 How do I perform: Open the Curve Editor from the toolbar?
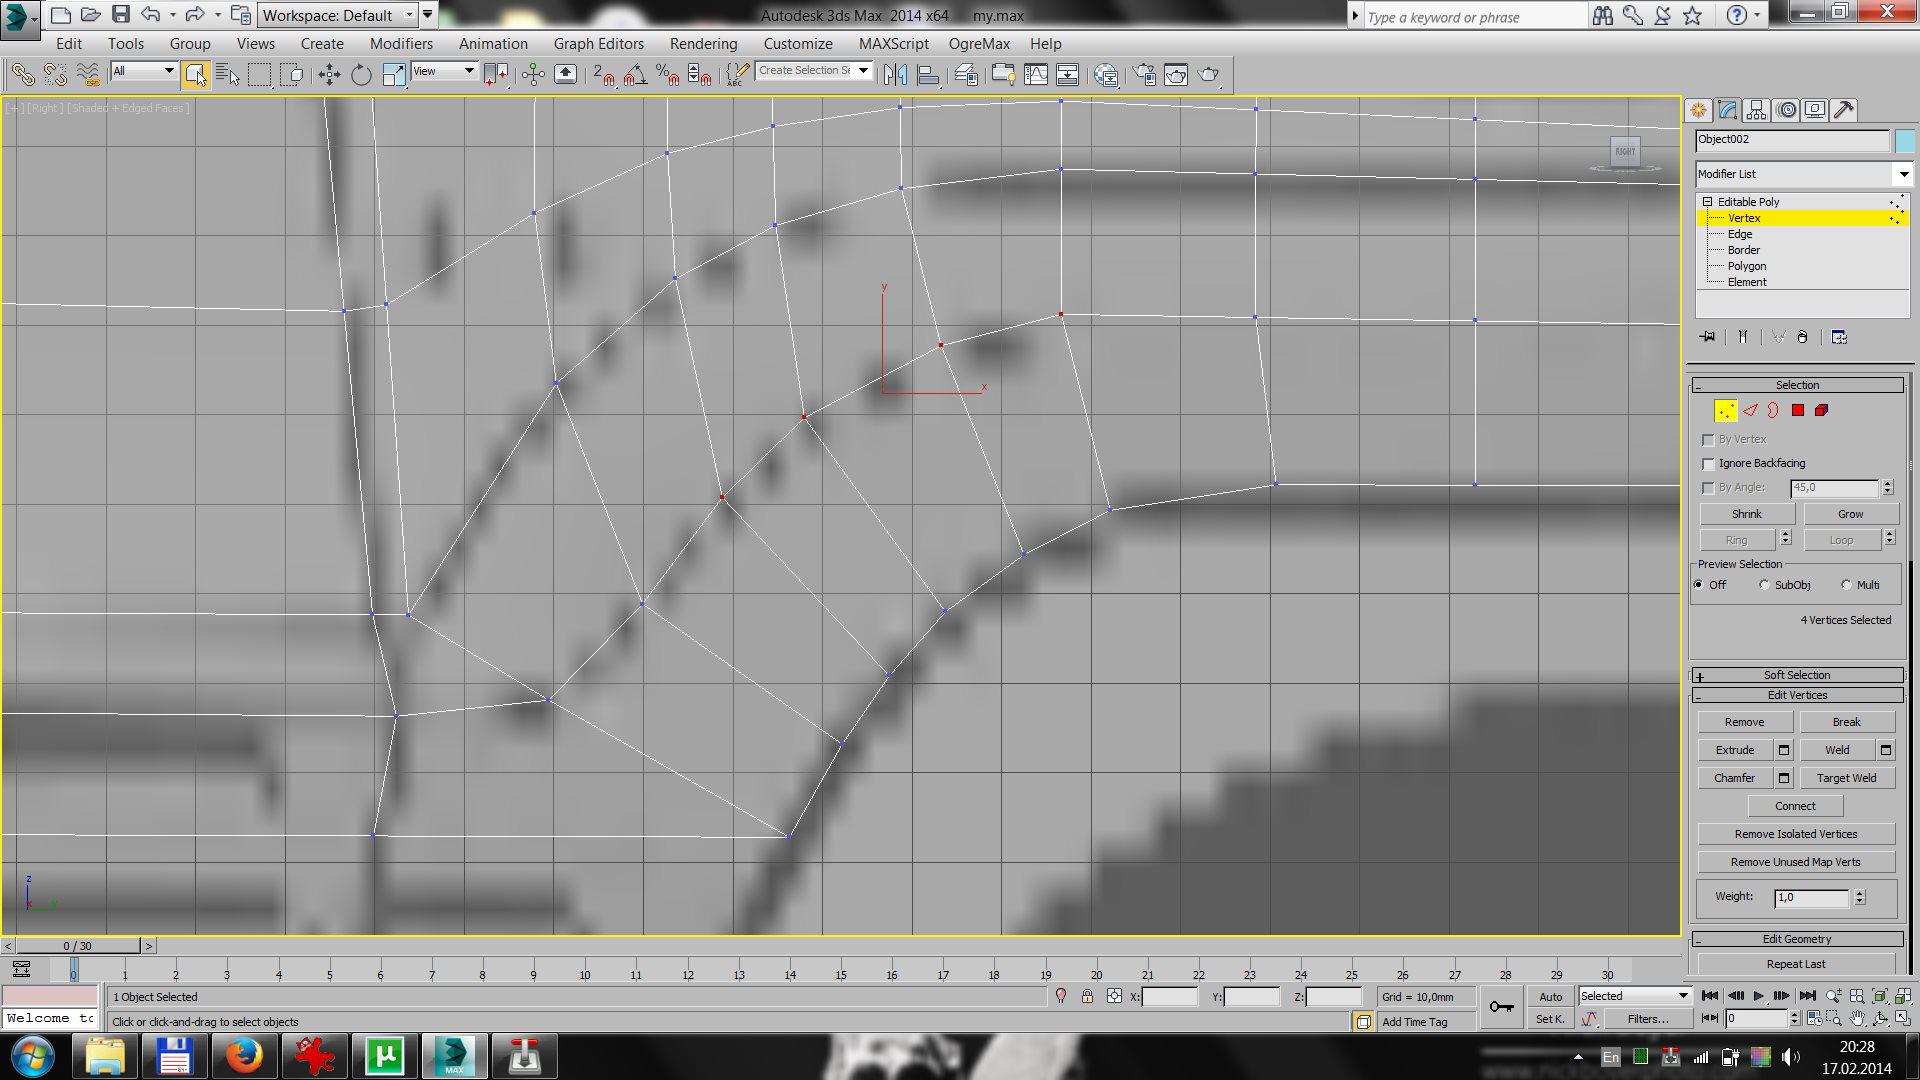[x=1036, y=75]
